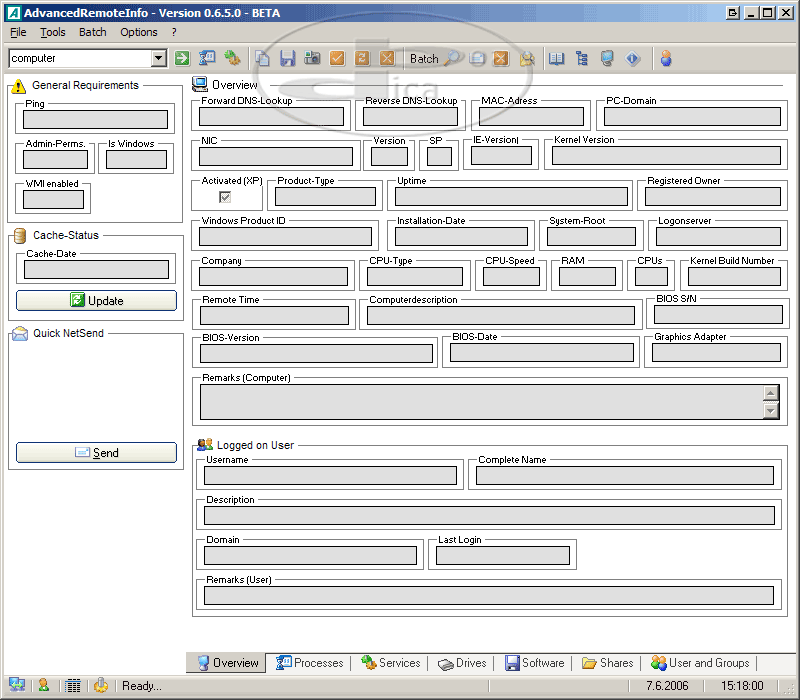Expand the computer name combo box
Viewport: 800px width, 700px height.
click(158, 59)
